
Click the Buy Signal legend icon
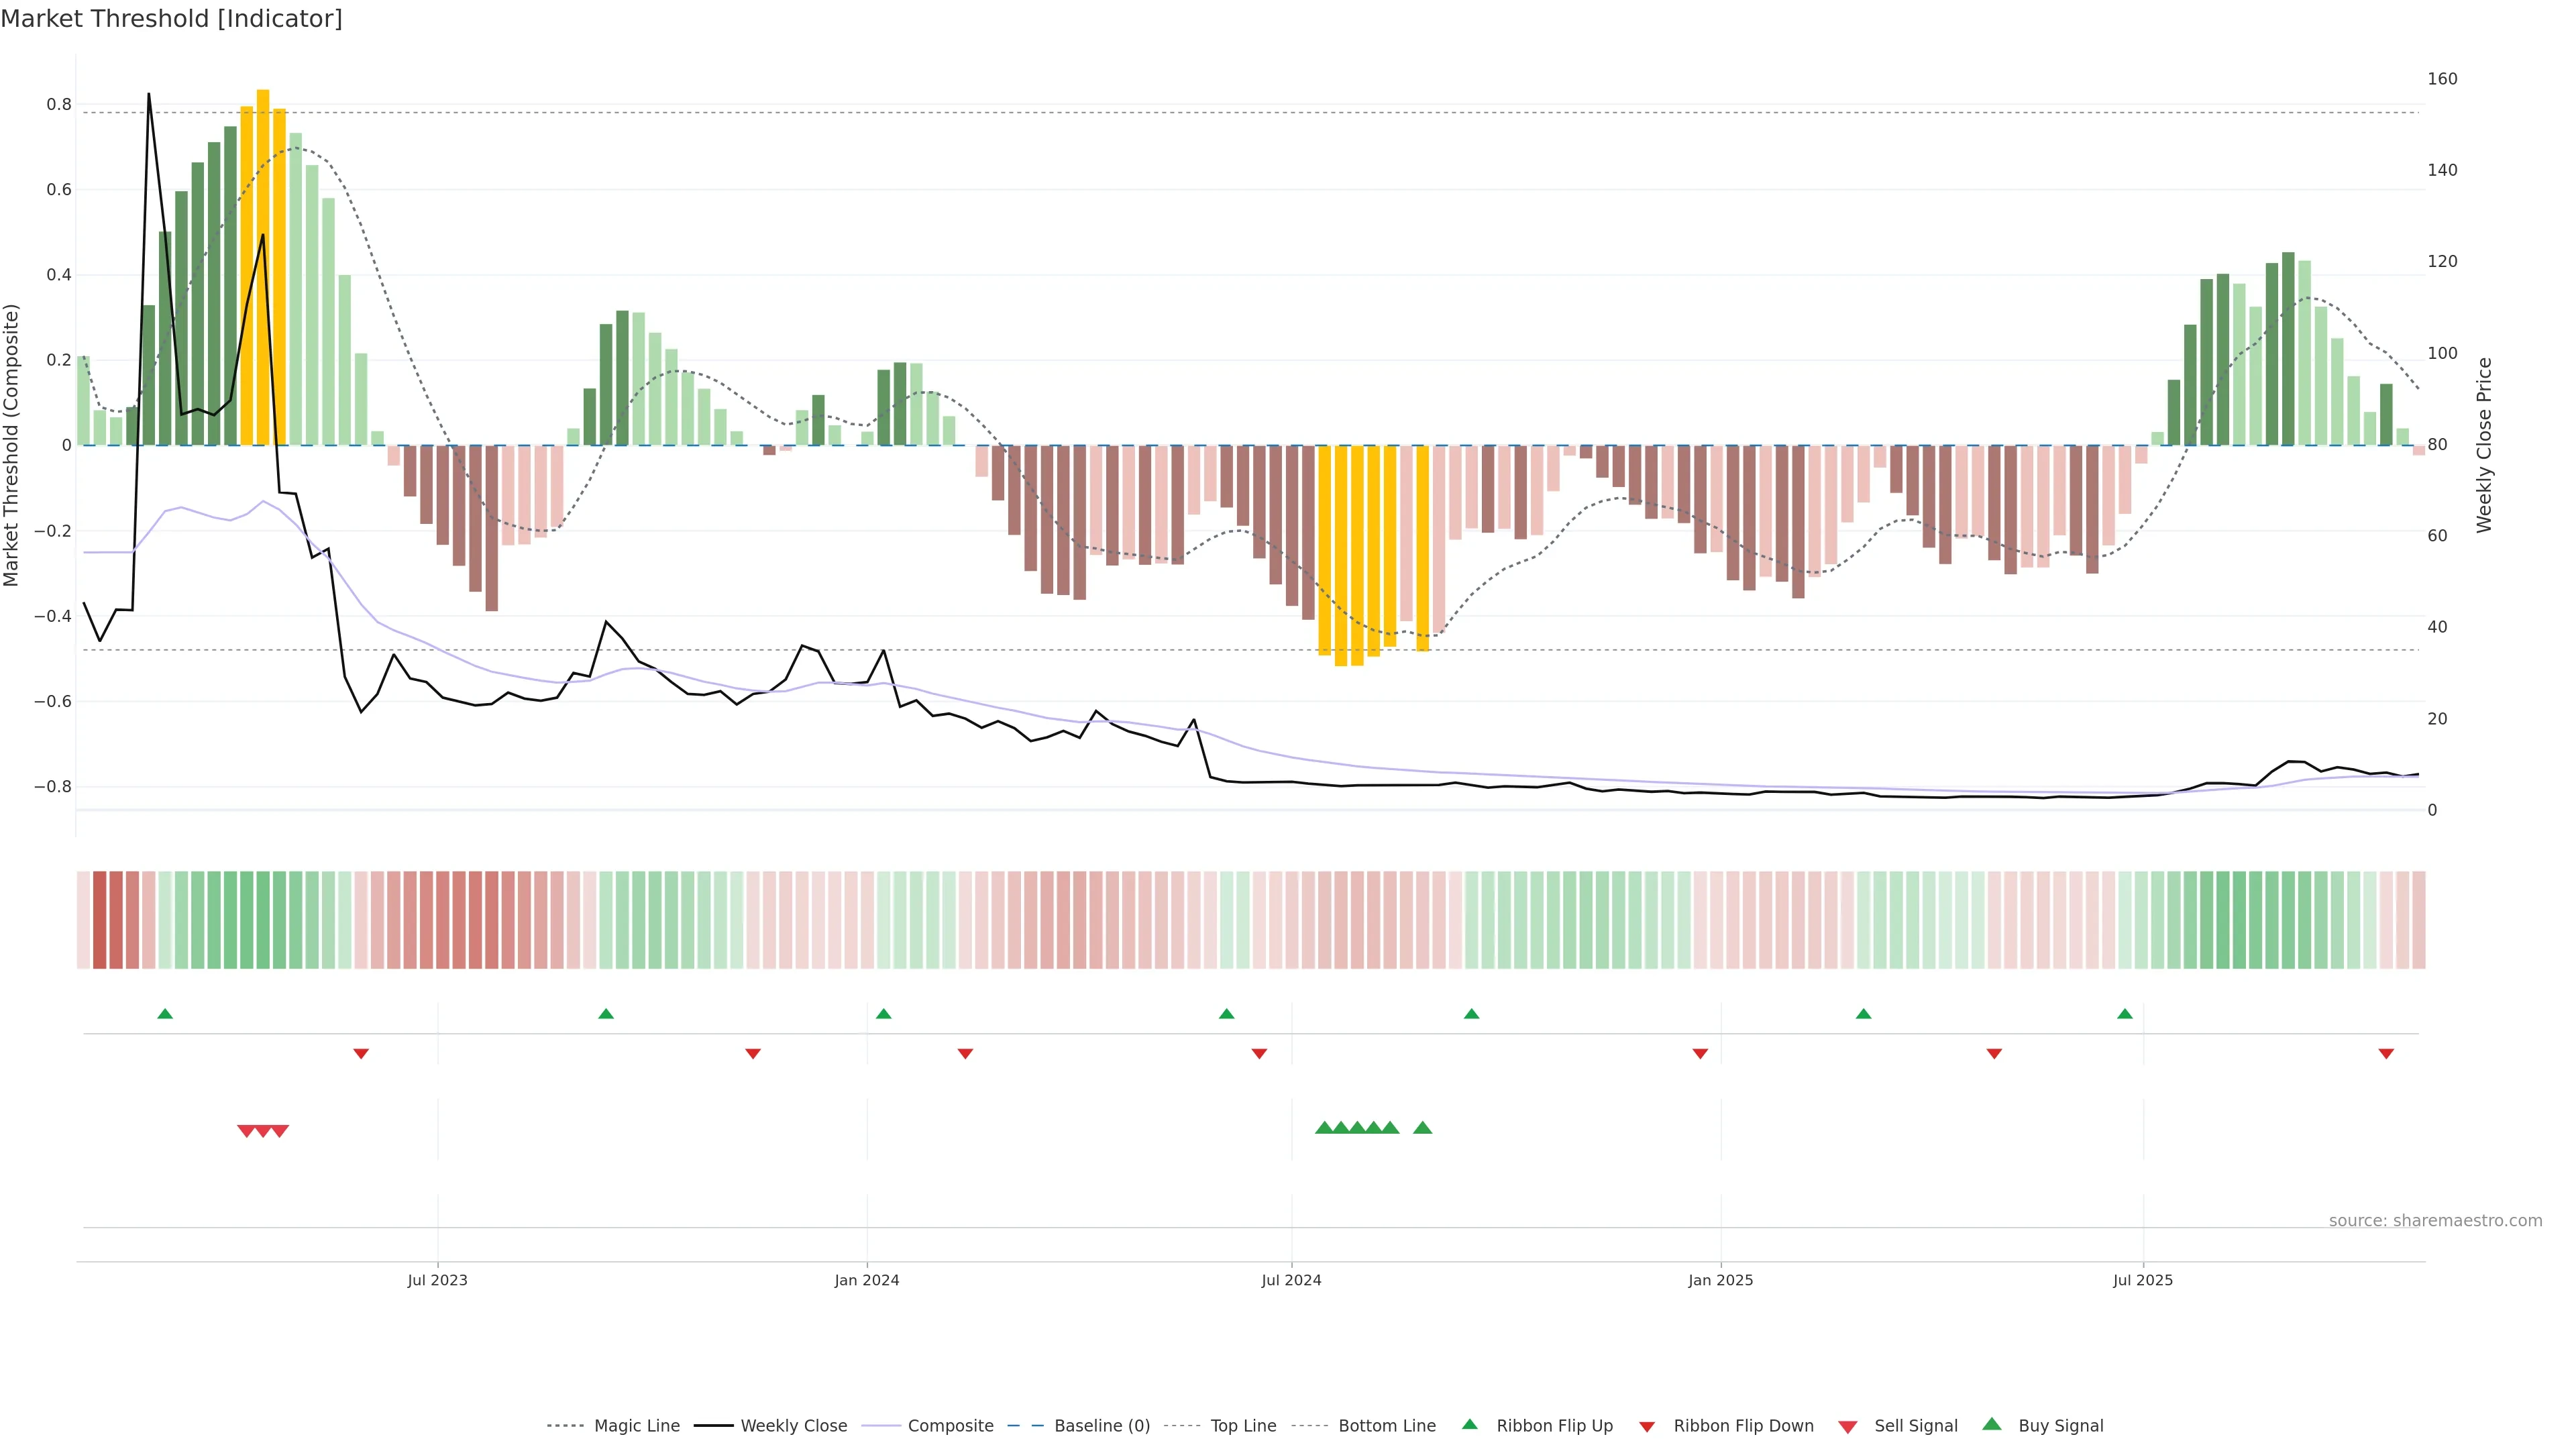tap(1992, 1424)
